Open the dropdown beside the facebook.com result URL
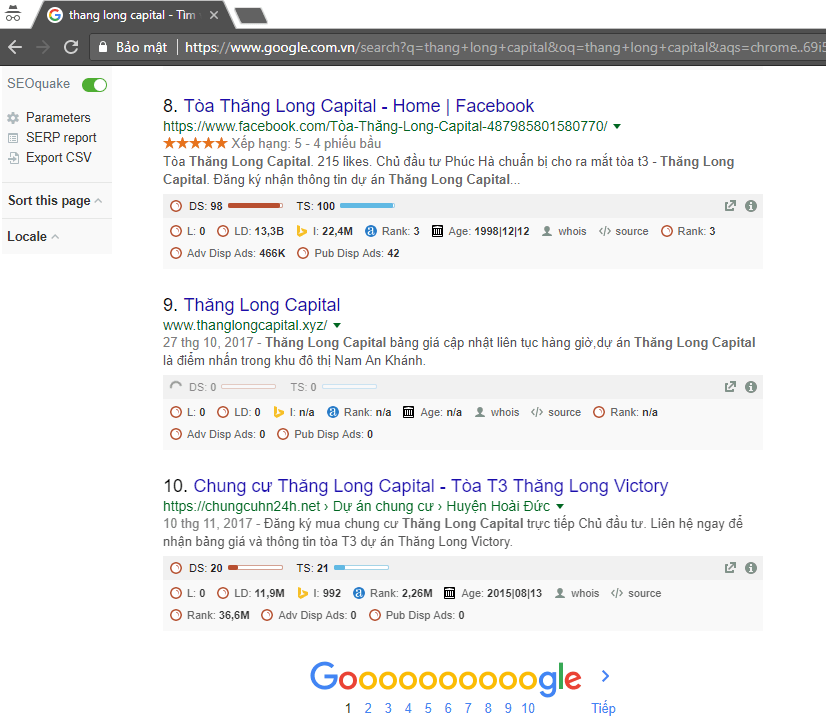Image resolution: width=826 pixels, height=727 pixels. (x=617, y=126)
